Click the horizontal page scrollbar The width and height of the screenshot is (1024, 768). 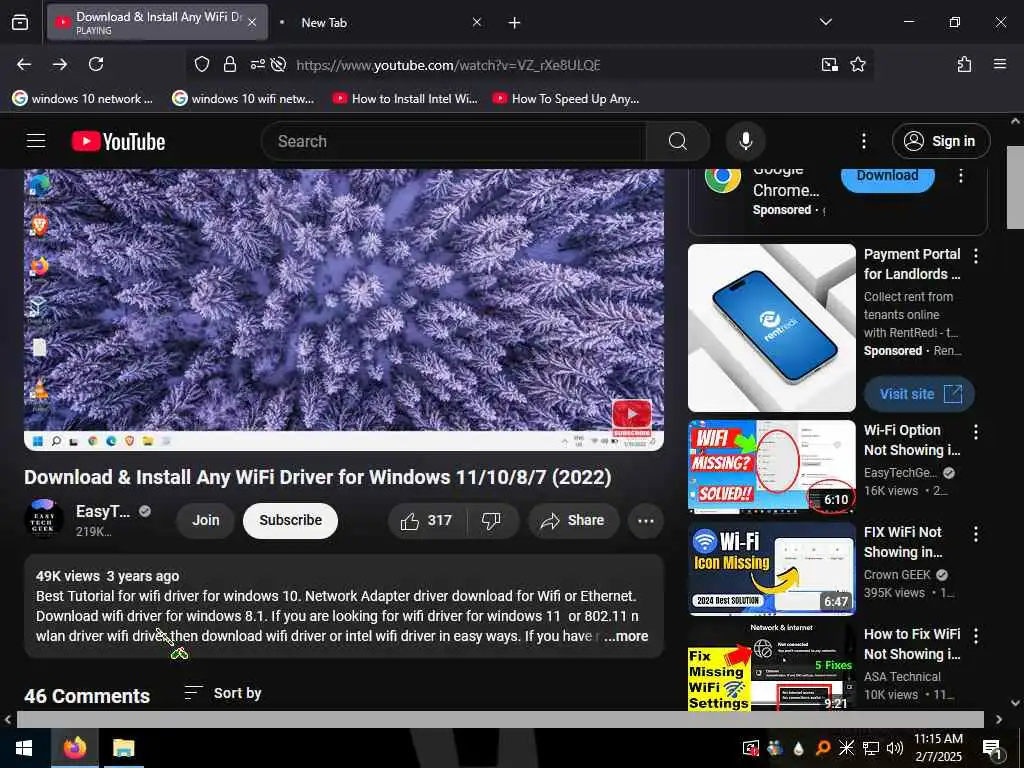click(x=500, y=719)
